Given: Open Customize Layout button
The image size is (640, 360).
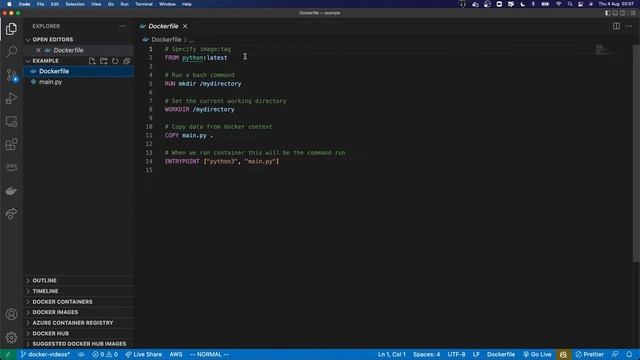Looking at the screenshot, I should [633, 13].
